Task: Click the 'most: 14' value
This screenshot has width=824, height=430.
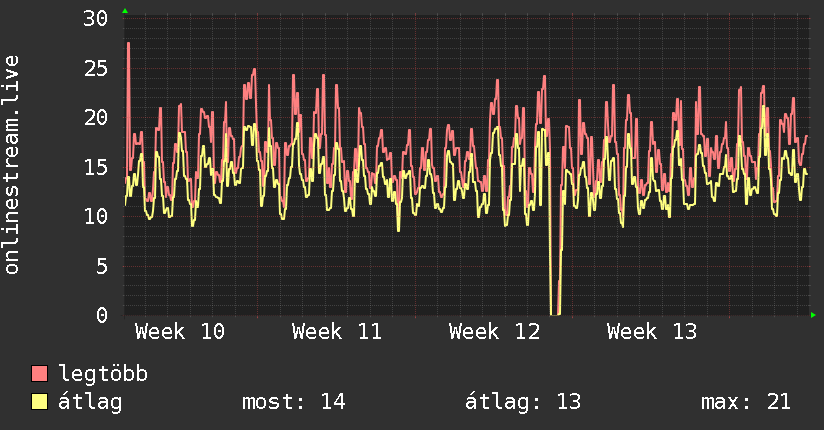Action: coord(293,402)
